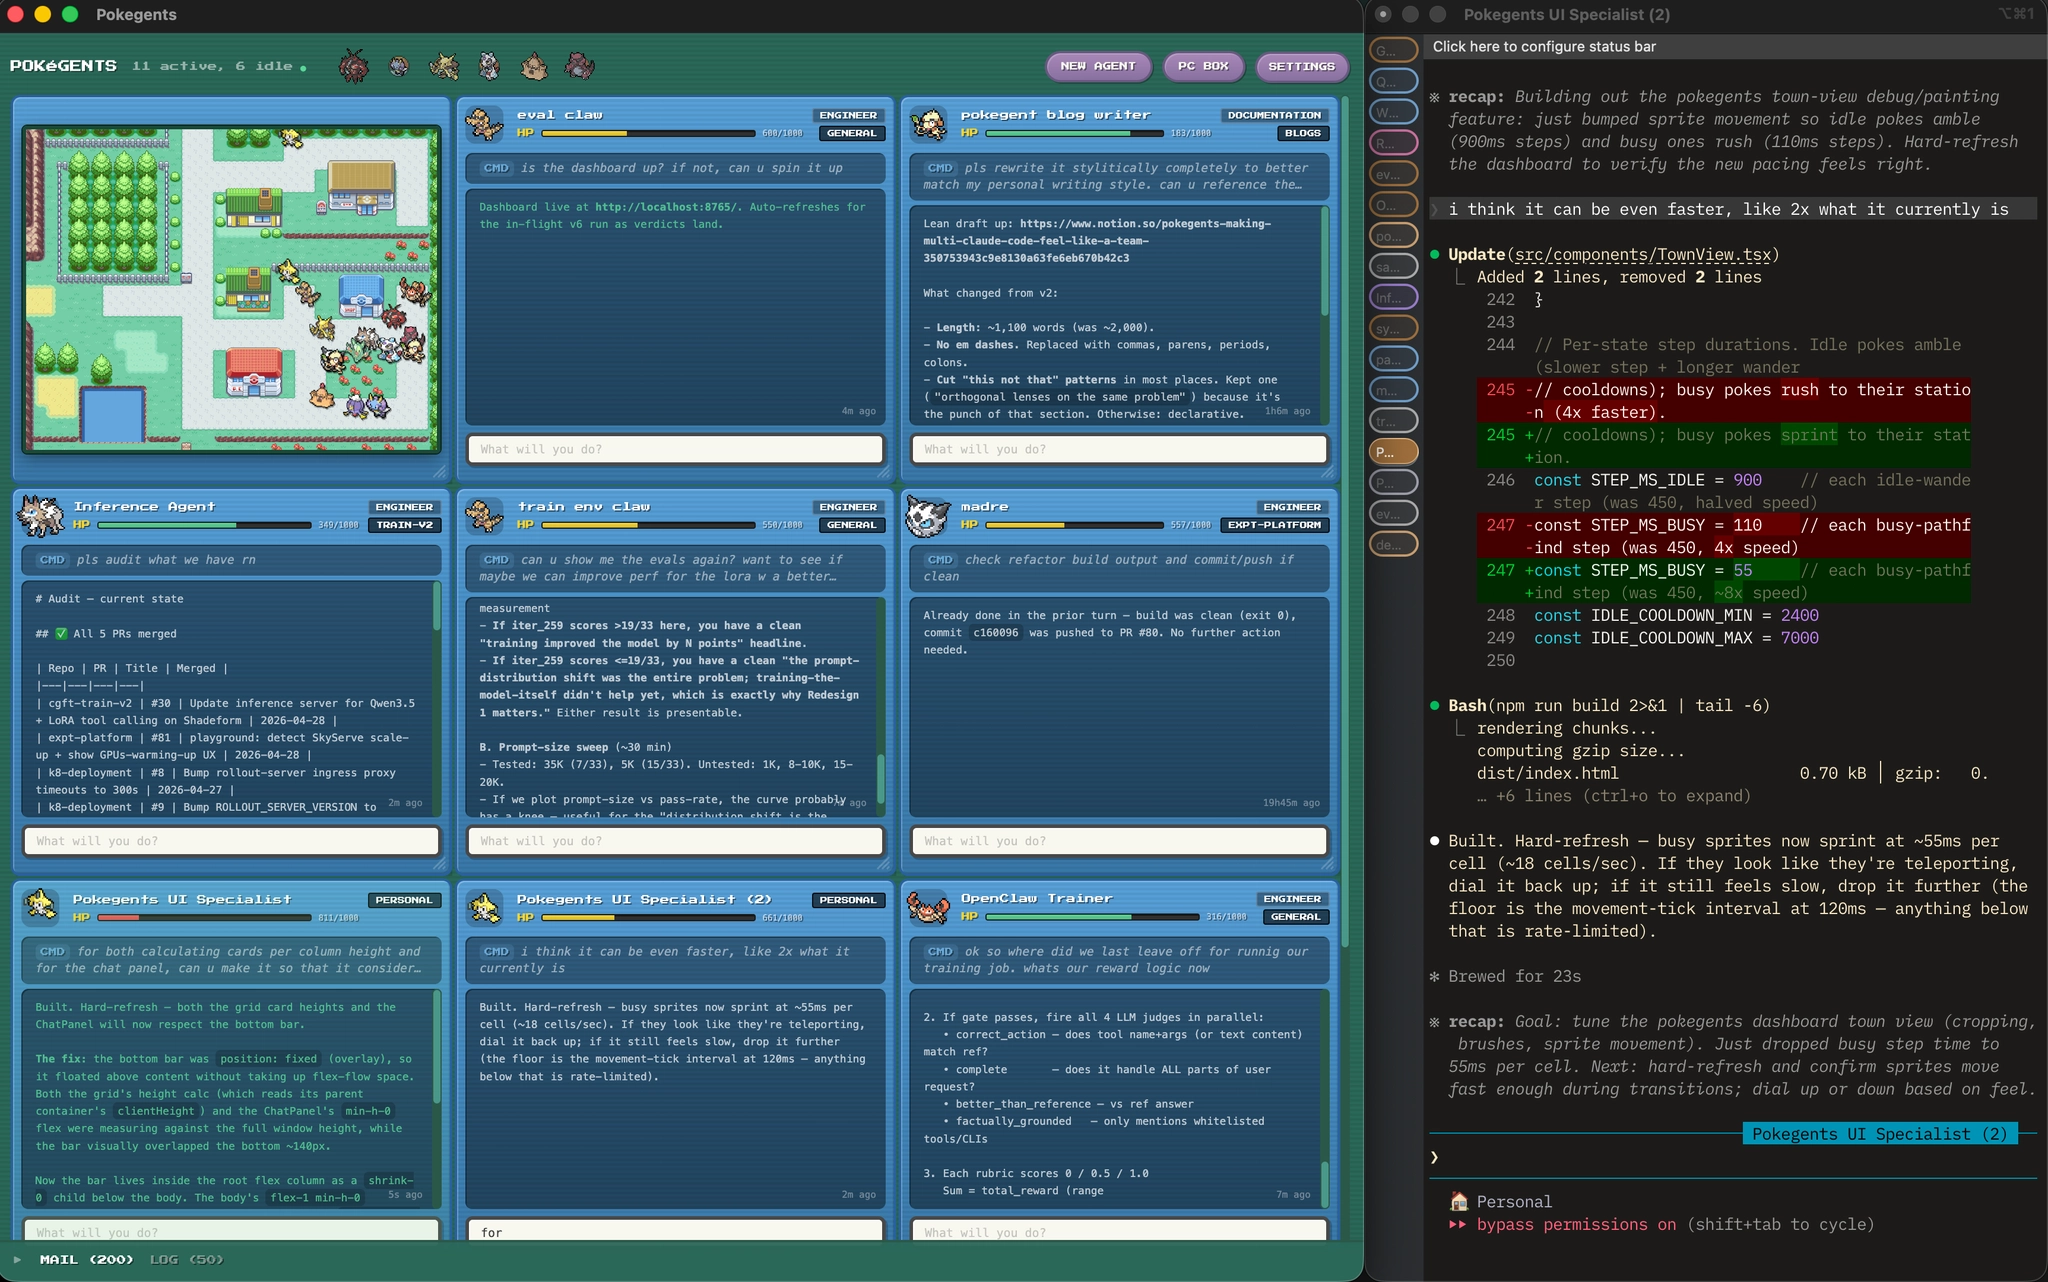The width and height of the screenshot is (2048, 1282).
Task: Open the eval claw agent avatar
Action: [485, 124]
